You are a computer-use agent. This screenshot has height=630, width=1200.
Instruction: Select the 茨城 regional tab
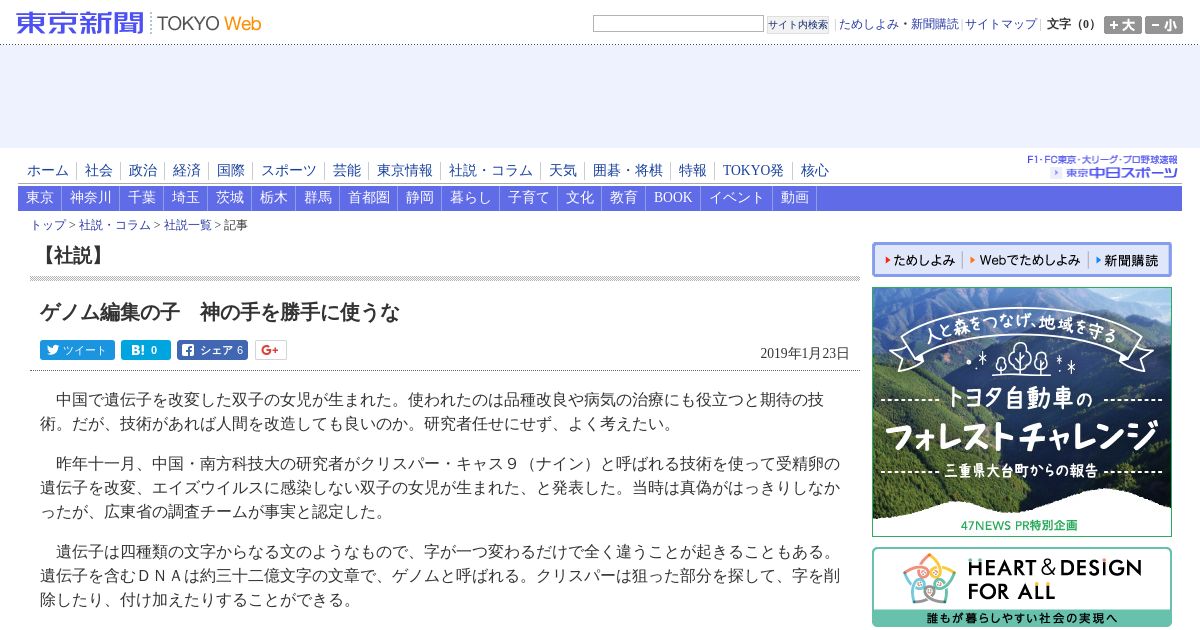pyautogui.click(x=230, y=198)
